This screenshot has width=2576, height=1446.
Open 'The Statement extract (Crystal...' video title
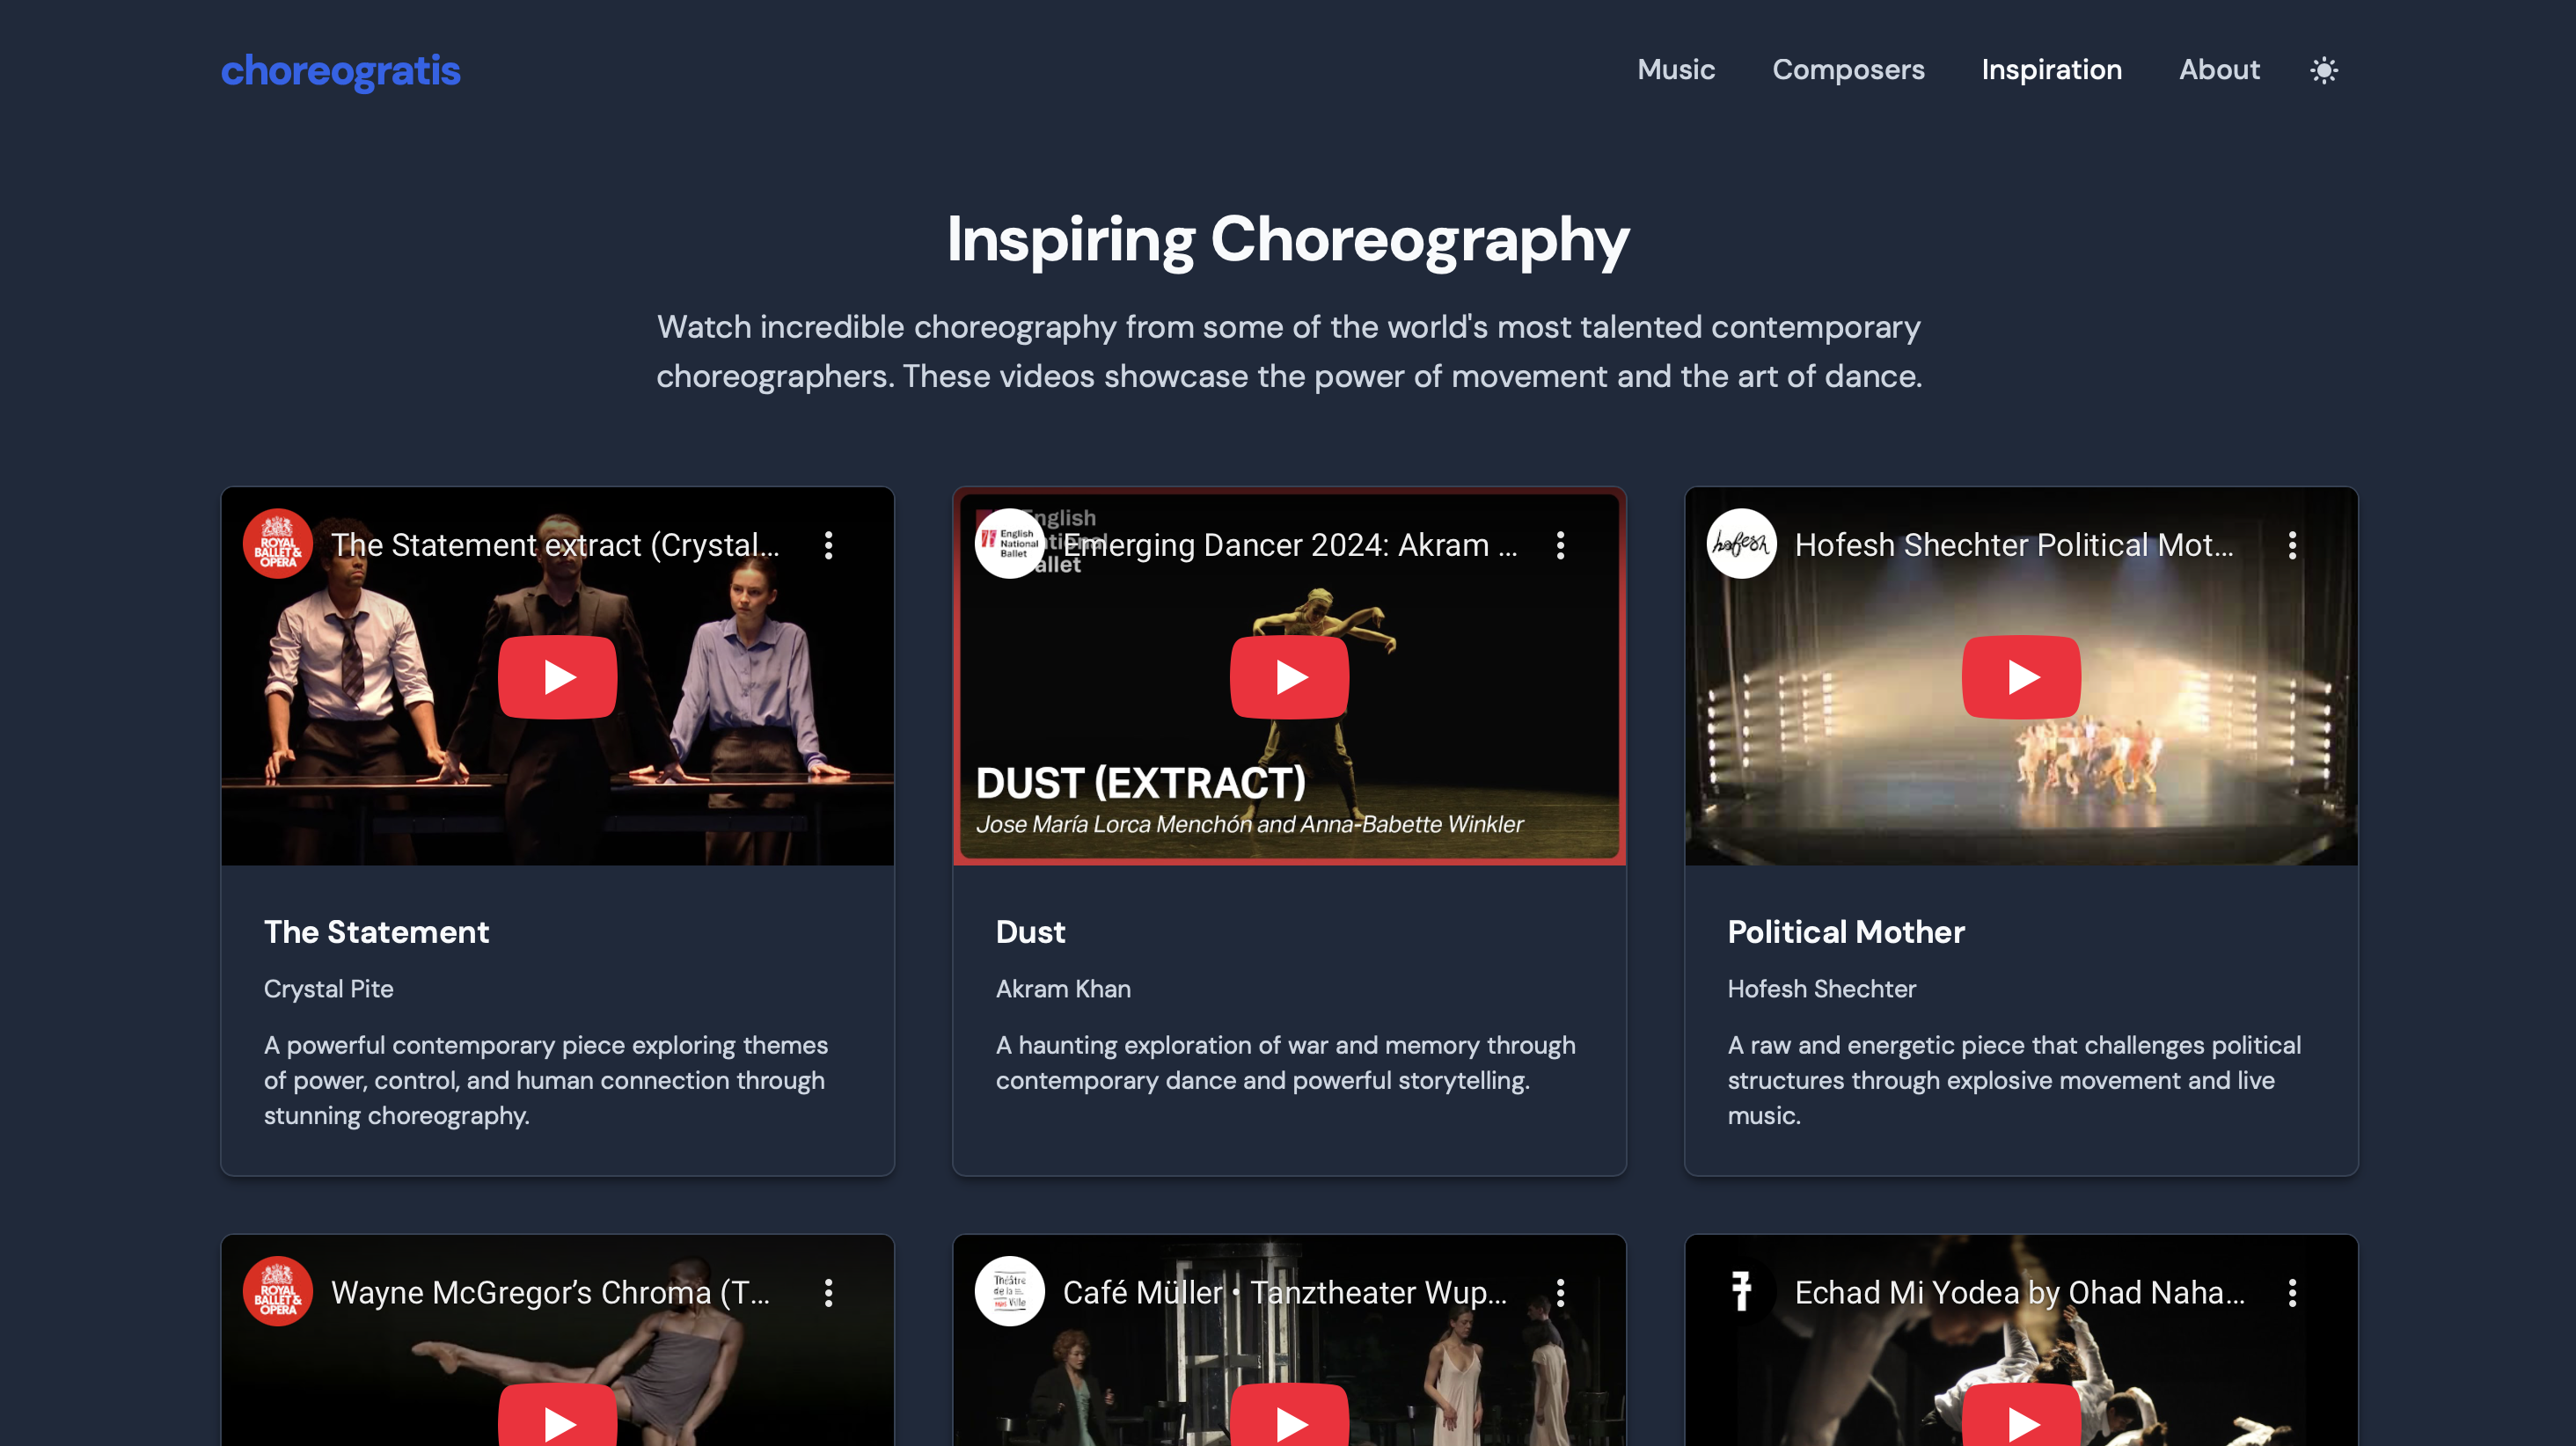(555, 545)
